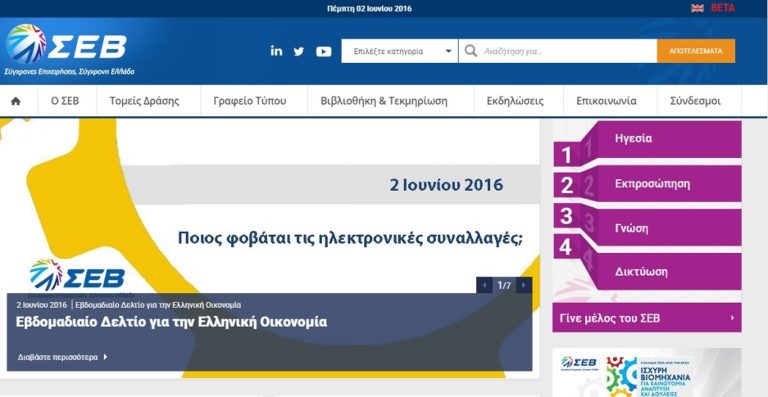Image resolution: width=768 pixels, height=397 pixels.
Task: Open the Γραφείο Τύπου menu
Action: tap(250, 101)
